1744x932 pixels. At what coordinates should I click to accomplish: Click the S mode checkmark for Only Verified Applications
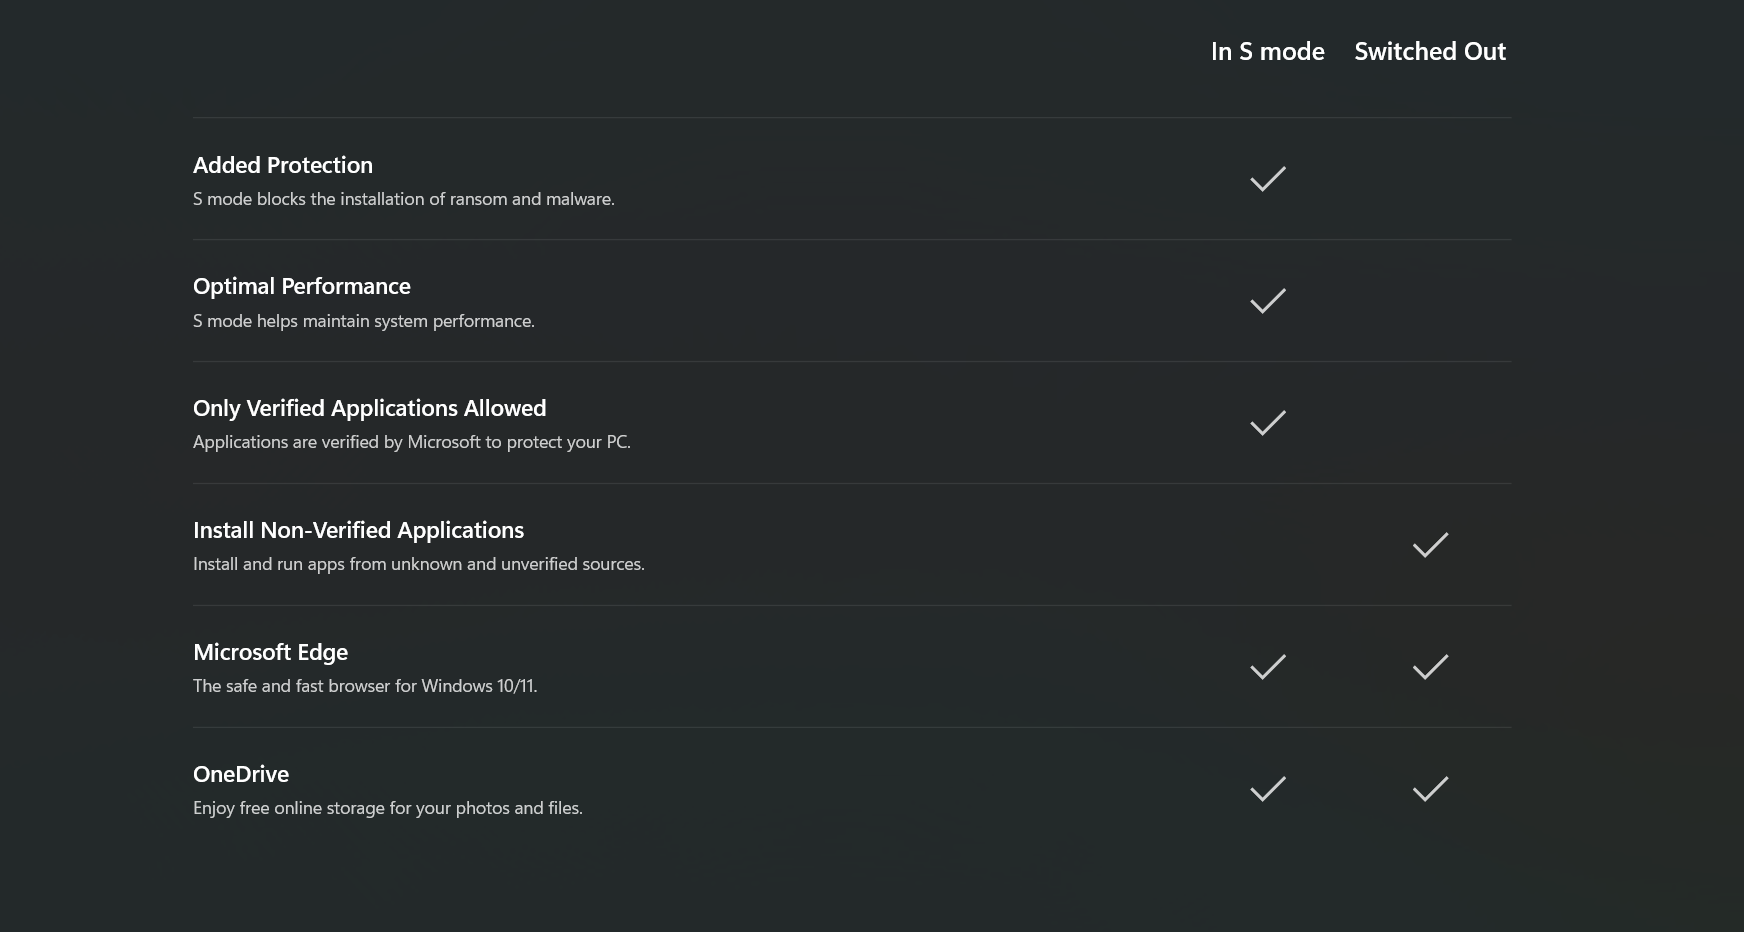tap(1267, 423)
